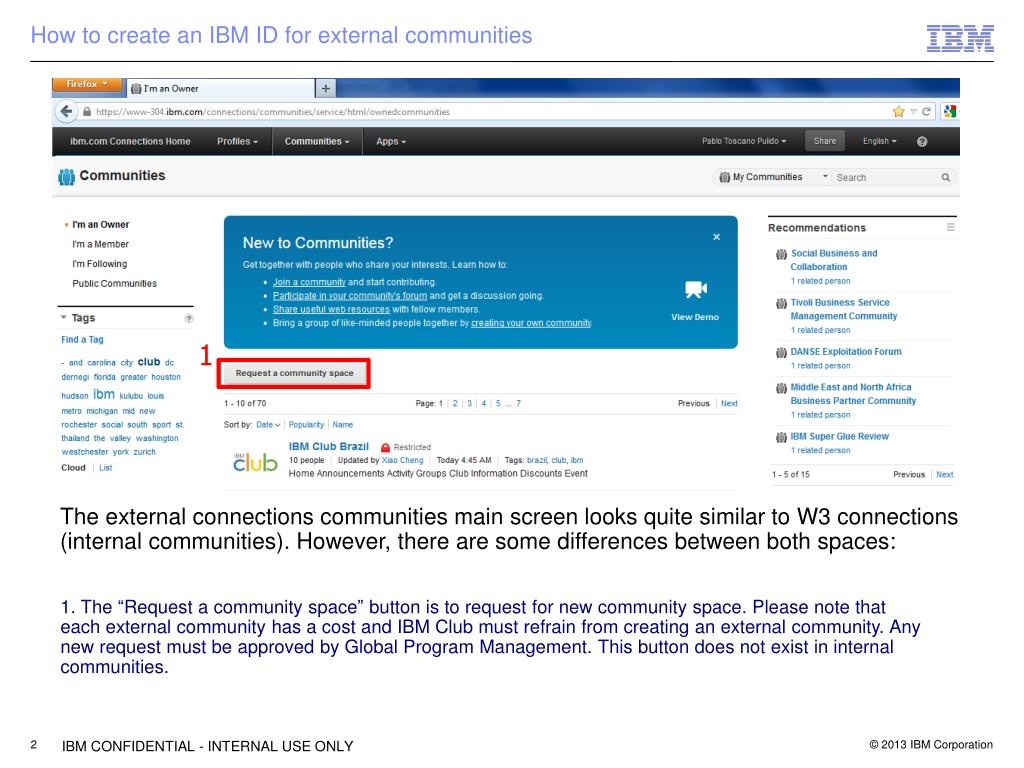This screenshot has height=768, width=1024.
Task: Expand the Communities menu
Action: point(317,142)
